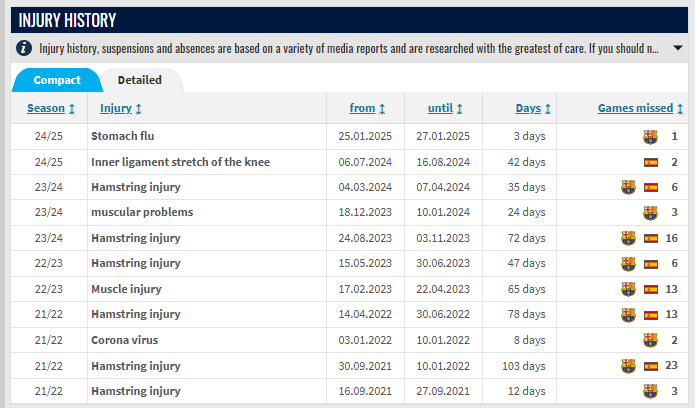Viewport: 695px width, 408px height.
Task: Click the muscular problems injury name
Action: 142,212
